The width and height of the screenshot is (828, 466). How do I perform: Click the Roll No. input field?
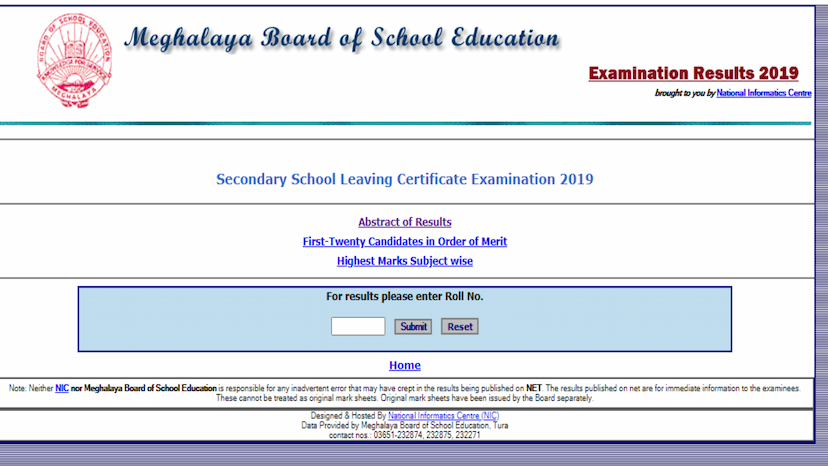point(358,326)
